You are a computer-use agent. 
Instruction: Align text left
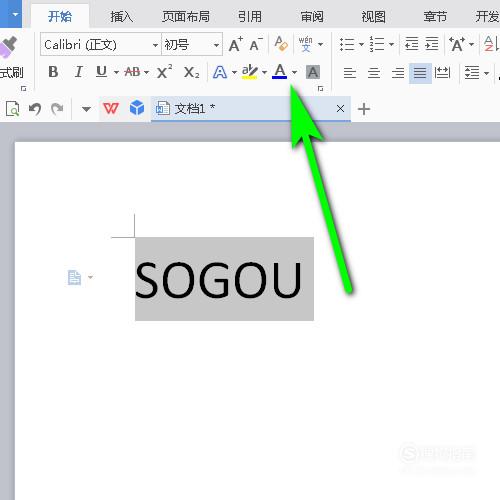350,72
